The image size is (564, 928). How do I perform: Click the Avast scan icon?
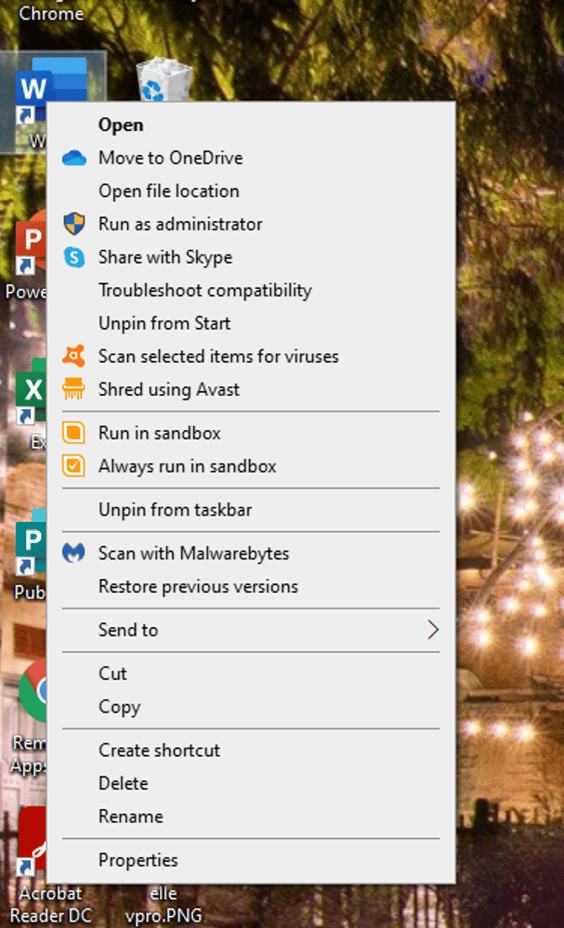coord(74,356)
